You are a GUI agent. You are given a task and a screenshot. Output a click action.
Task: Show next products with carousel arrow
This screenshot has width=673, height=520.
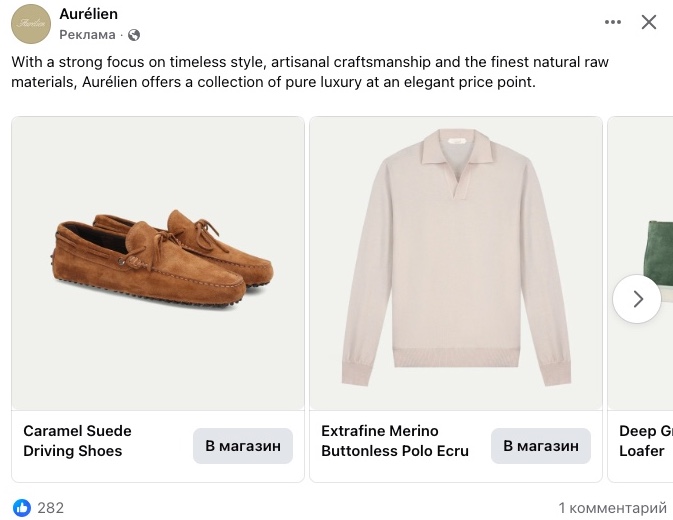pos(637,299)
